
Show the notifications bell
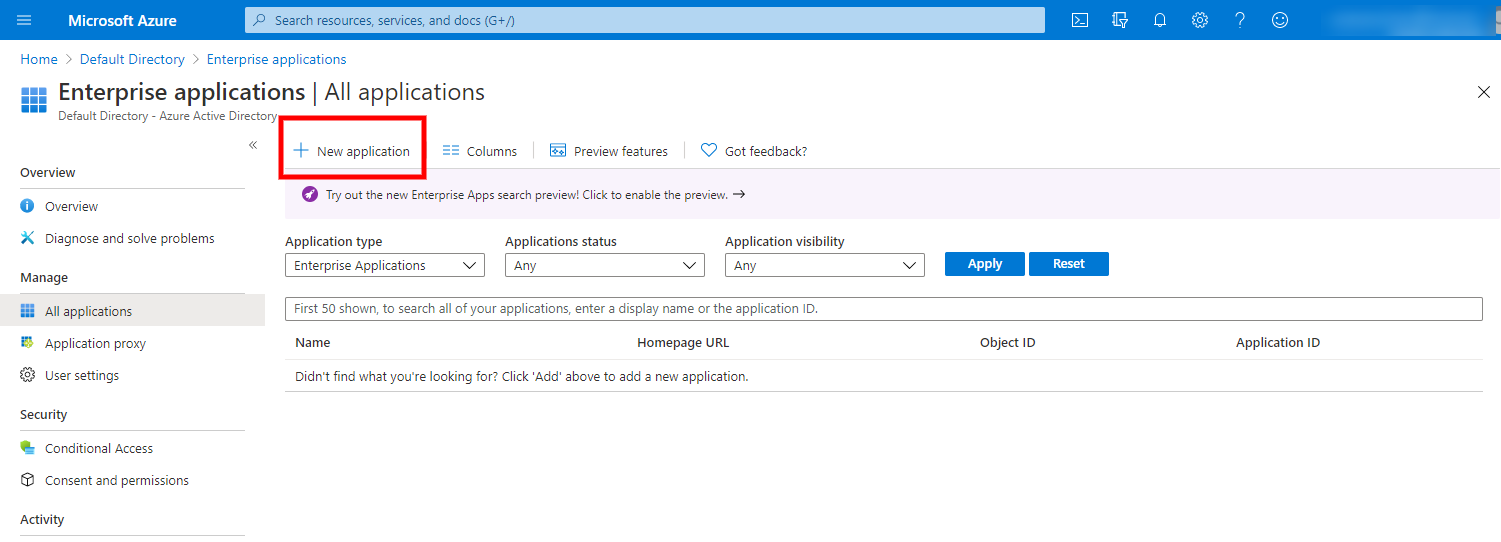[1160, 20]
